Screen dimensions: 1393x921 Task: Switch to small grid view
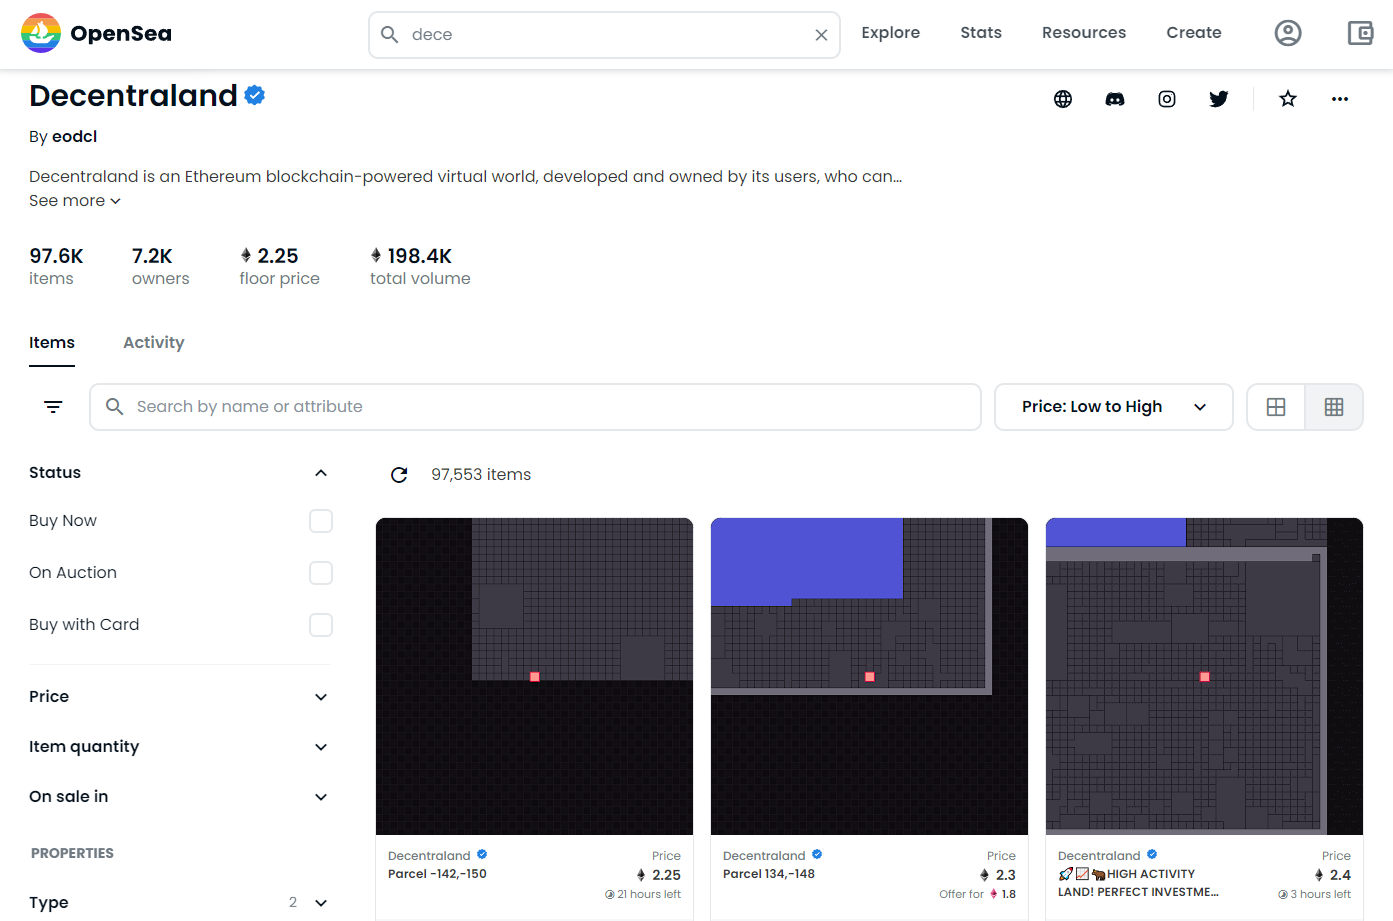point(1334,407)
